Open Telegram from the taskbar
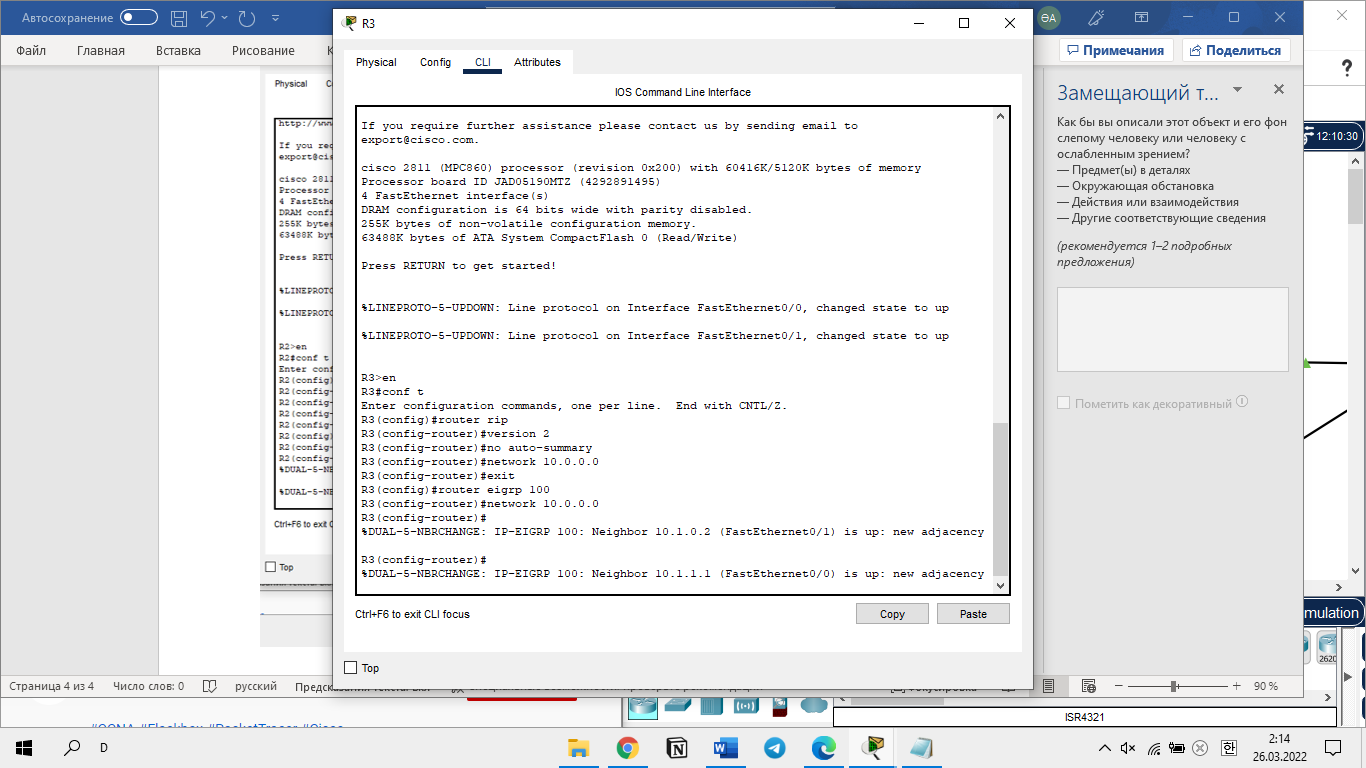 (774, 747)
